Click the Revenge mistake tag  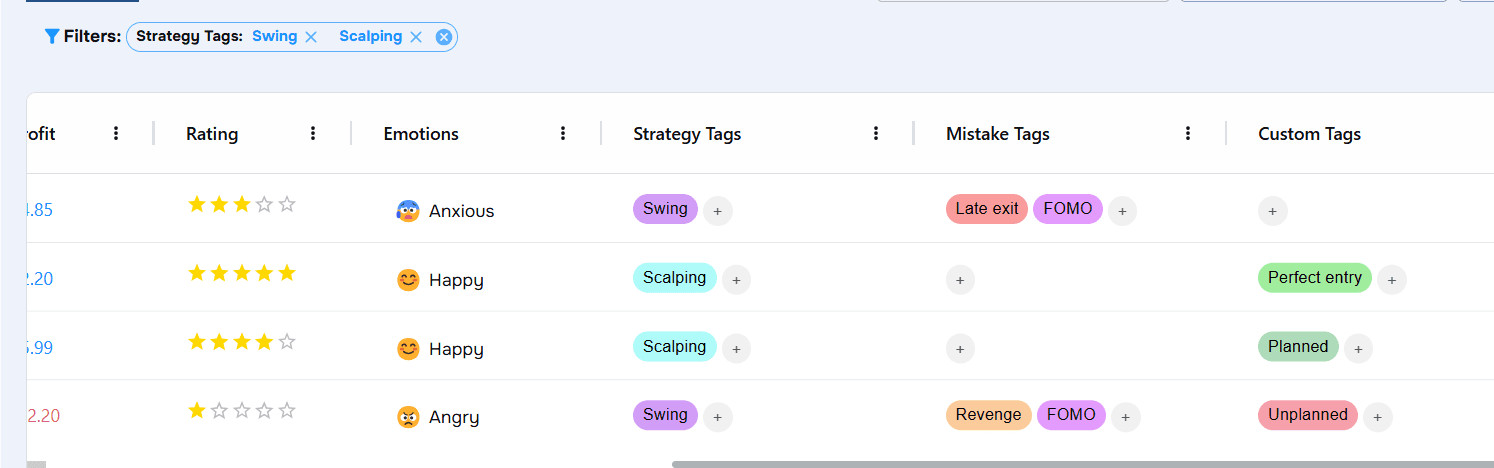[x=988, y=415]
